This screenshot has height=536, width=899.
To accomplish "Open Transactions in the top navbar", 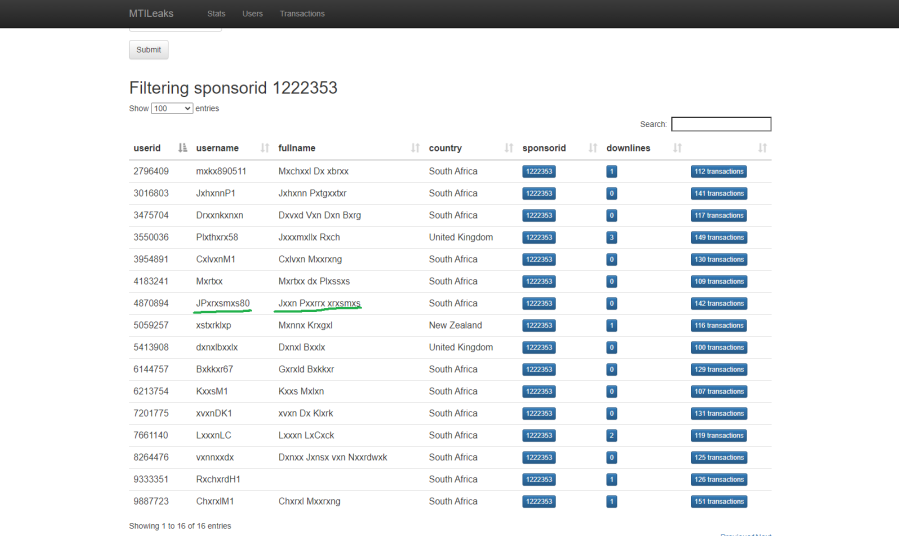I will pos(302,14).
